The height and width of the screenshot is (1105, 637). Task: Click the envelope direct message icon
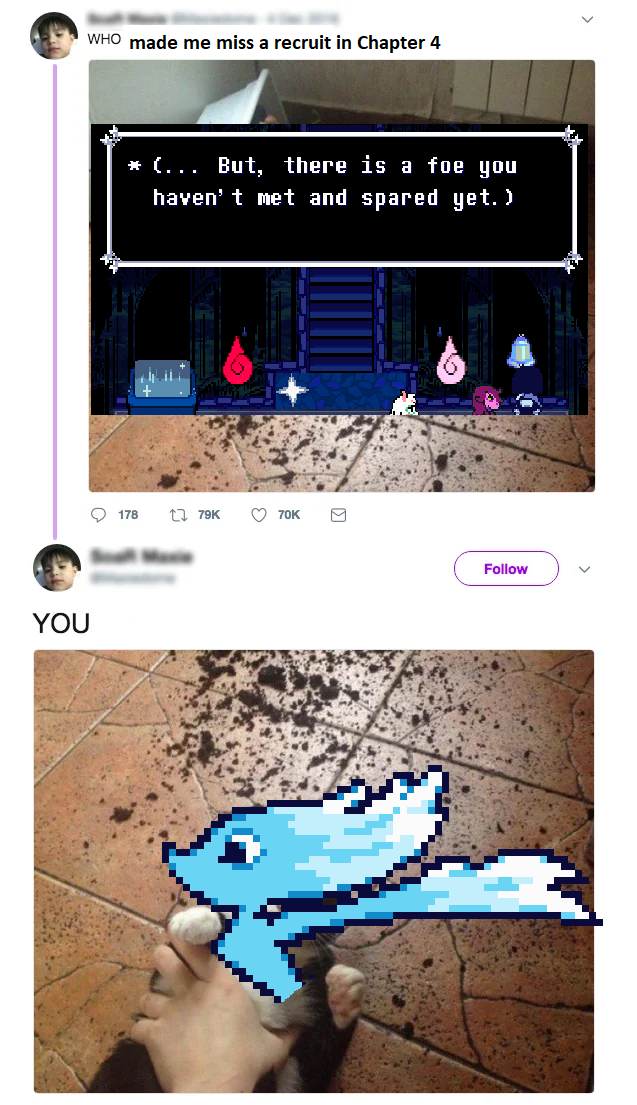point(338,515)
